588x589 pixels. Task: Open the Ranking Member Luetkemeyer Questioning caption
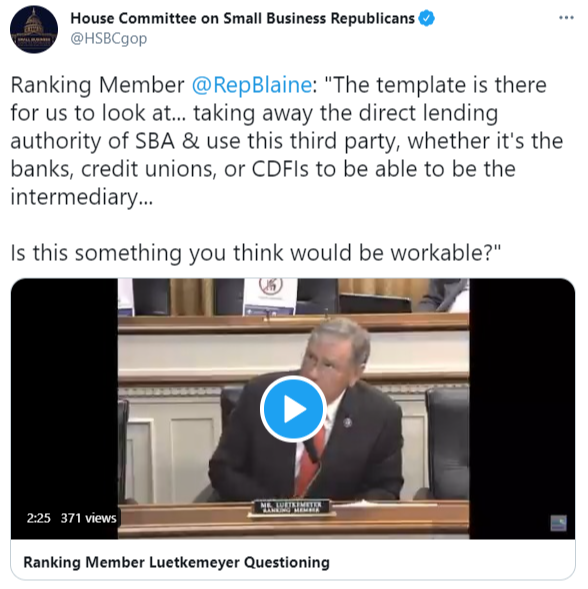click(176, 562)
